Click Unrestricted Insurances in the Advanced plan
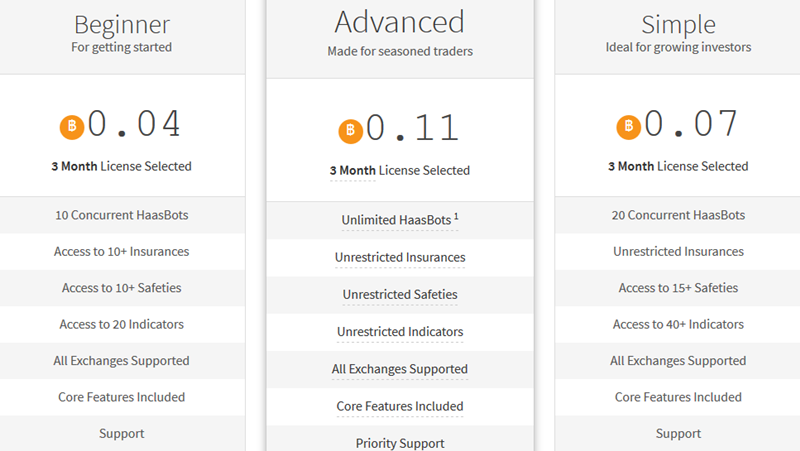Screen dimensions: 800x451 click(x=400, y=258)
